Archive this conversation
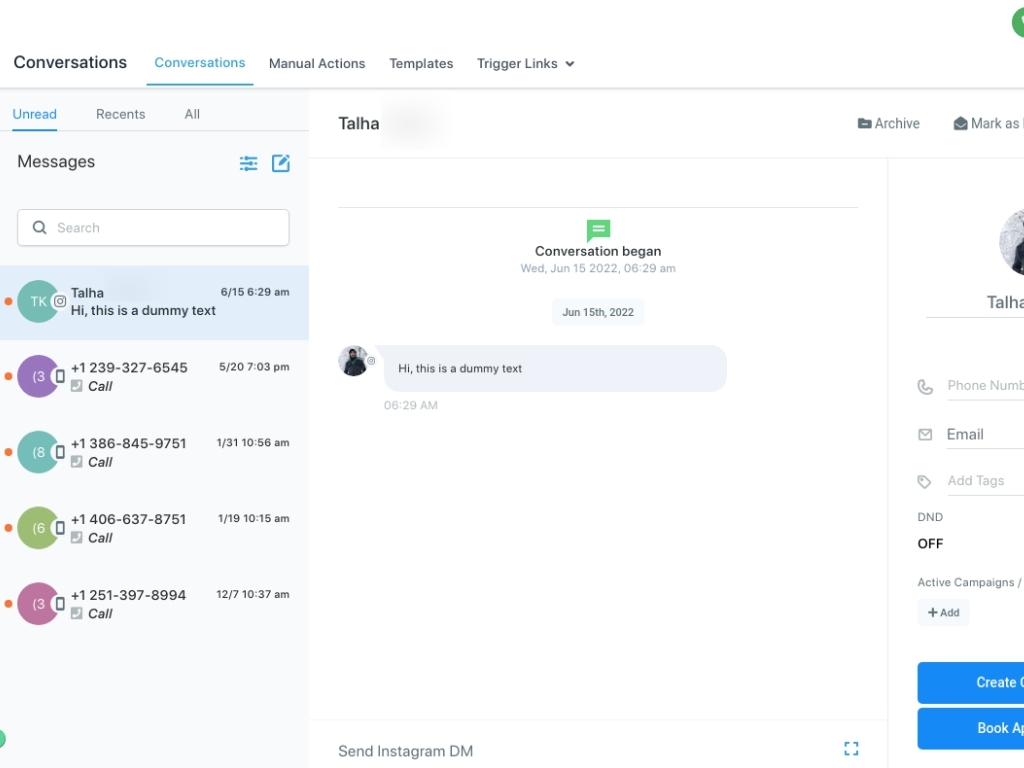The width and height of the screenshot is (1024, 768). [x=888, y=123]
